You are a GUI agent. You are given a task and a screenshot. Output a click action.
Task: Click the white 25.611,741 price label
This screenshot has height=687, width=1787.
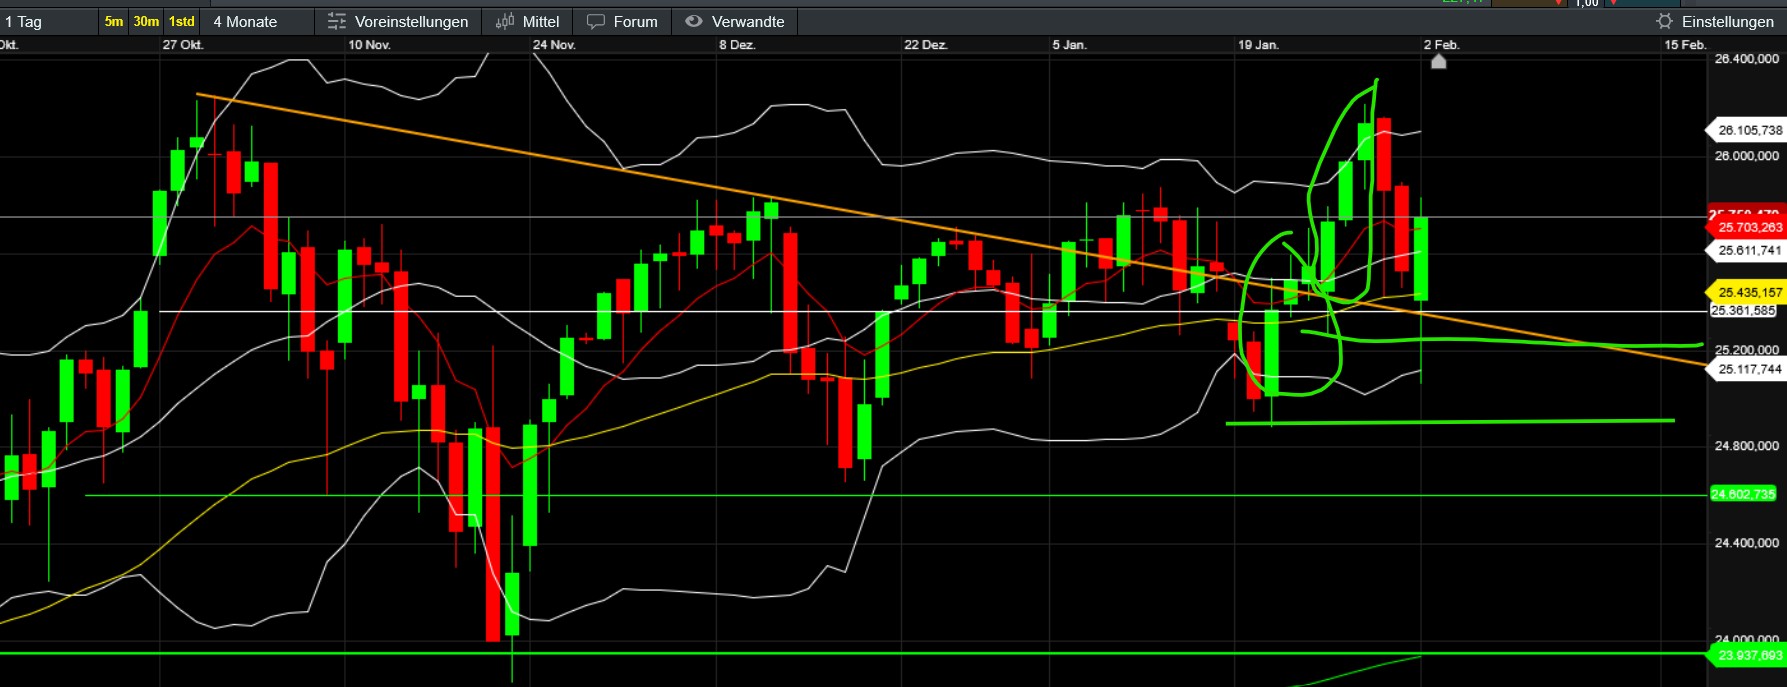pyautogui.click(x=1748, y=250)
